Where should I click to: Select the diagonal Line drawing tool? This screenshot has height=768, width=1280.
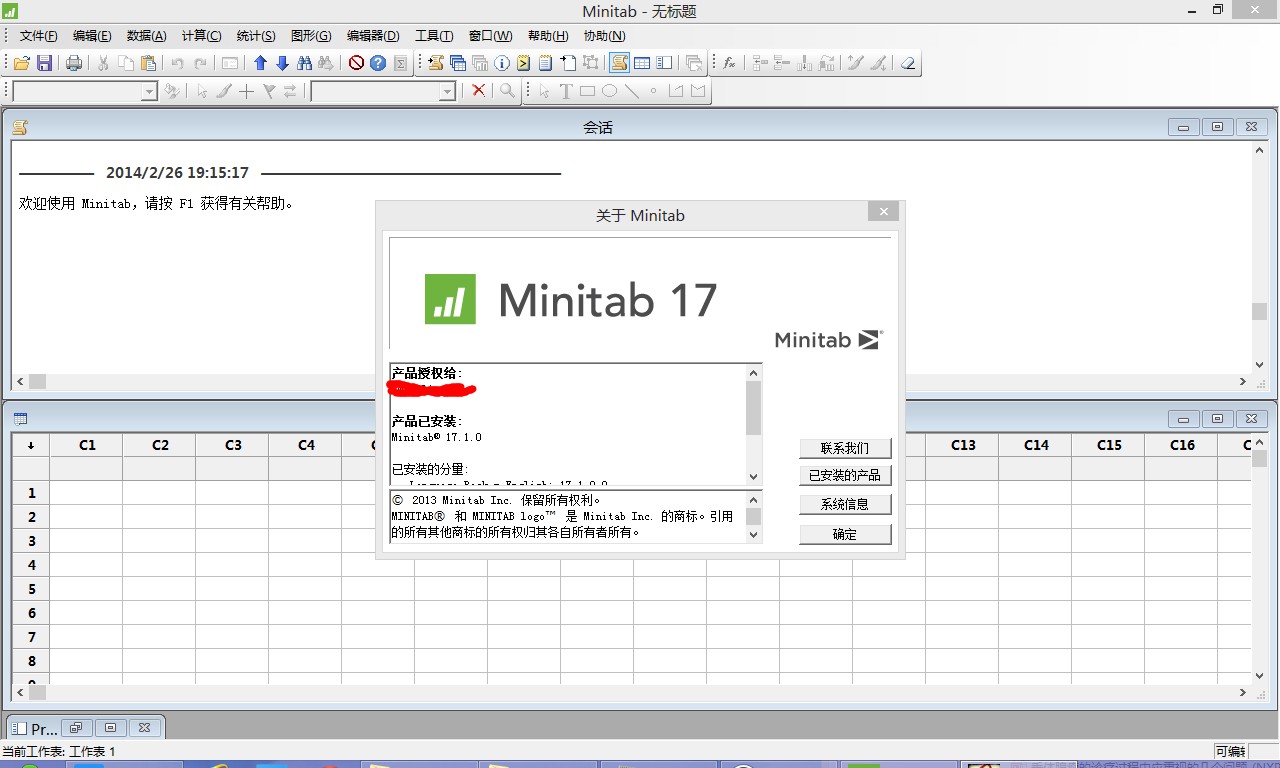click(x=632, y=91)
